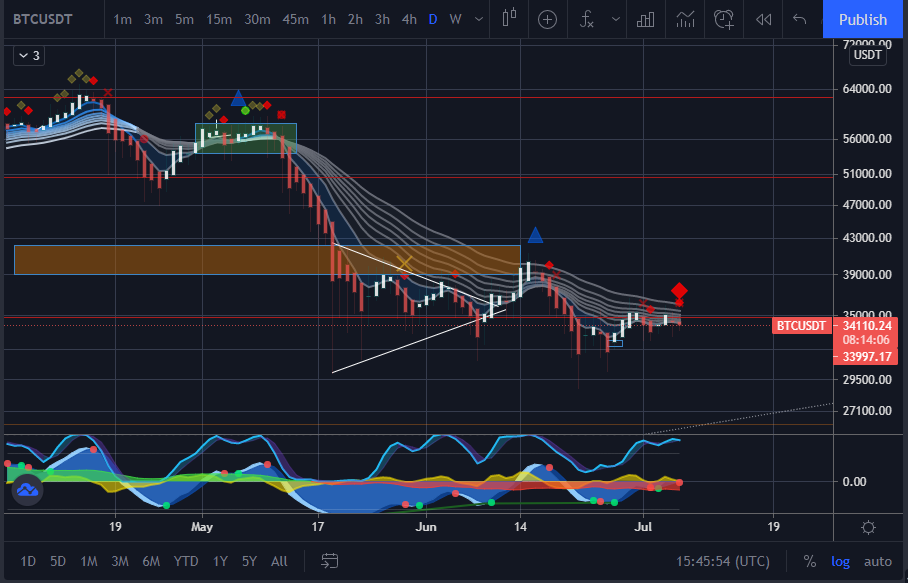Toggle the log scale
908x583 pixels.
coord(840,561)
